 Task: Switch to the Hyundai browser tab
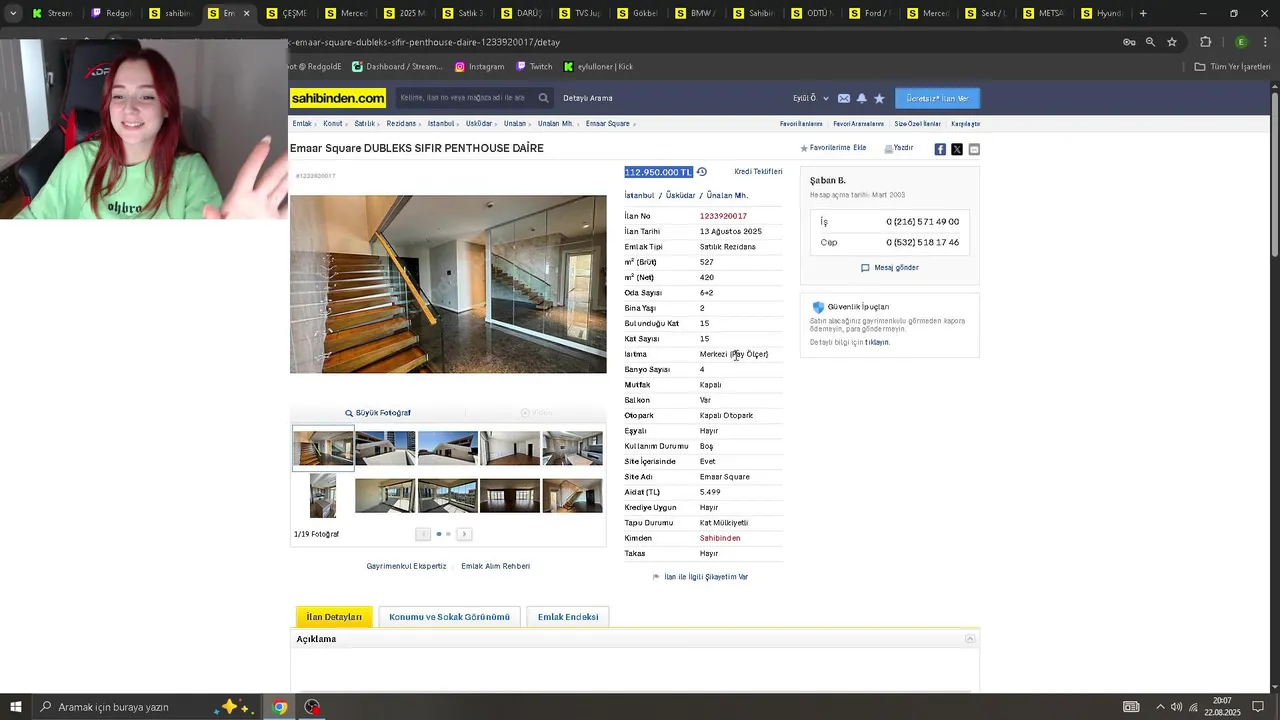click(x=1101, y=13)
